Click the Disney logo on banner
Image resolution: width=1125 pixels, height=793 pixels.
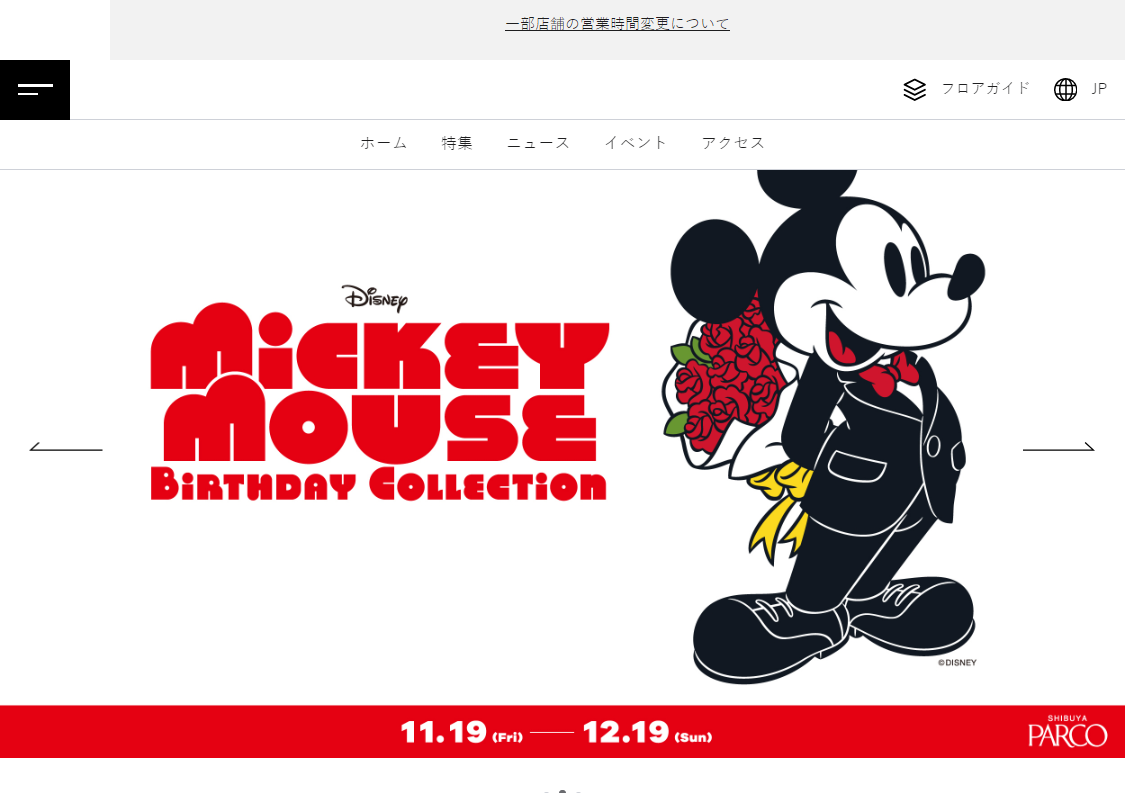tap(375, 298)
